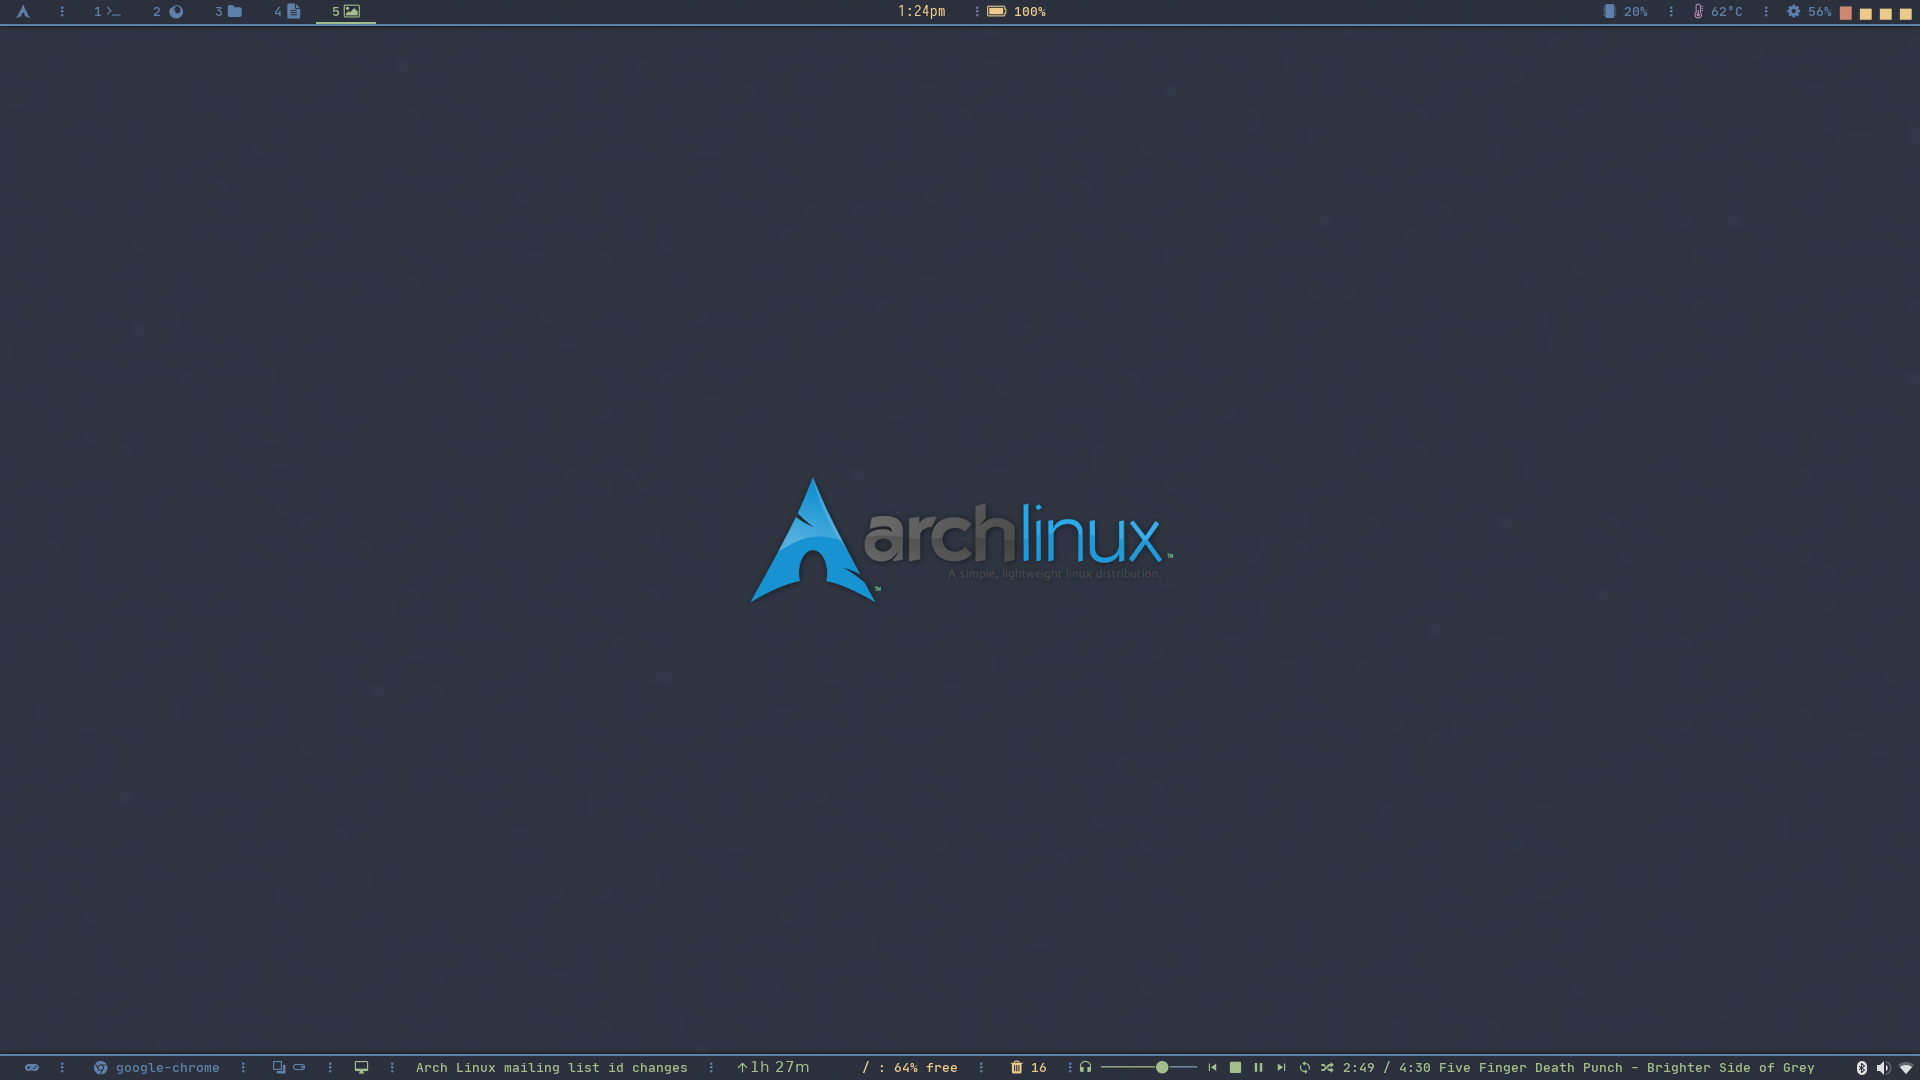Open the Arch Linux mailing list headline
Viewport: 1920px width, 1080px height.
[550, 1067]
